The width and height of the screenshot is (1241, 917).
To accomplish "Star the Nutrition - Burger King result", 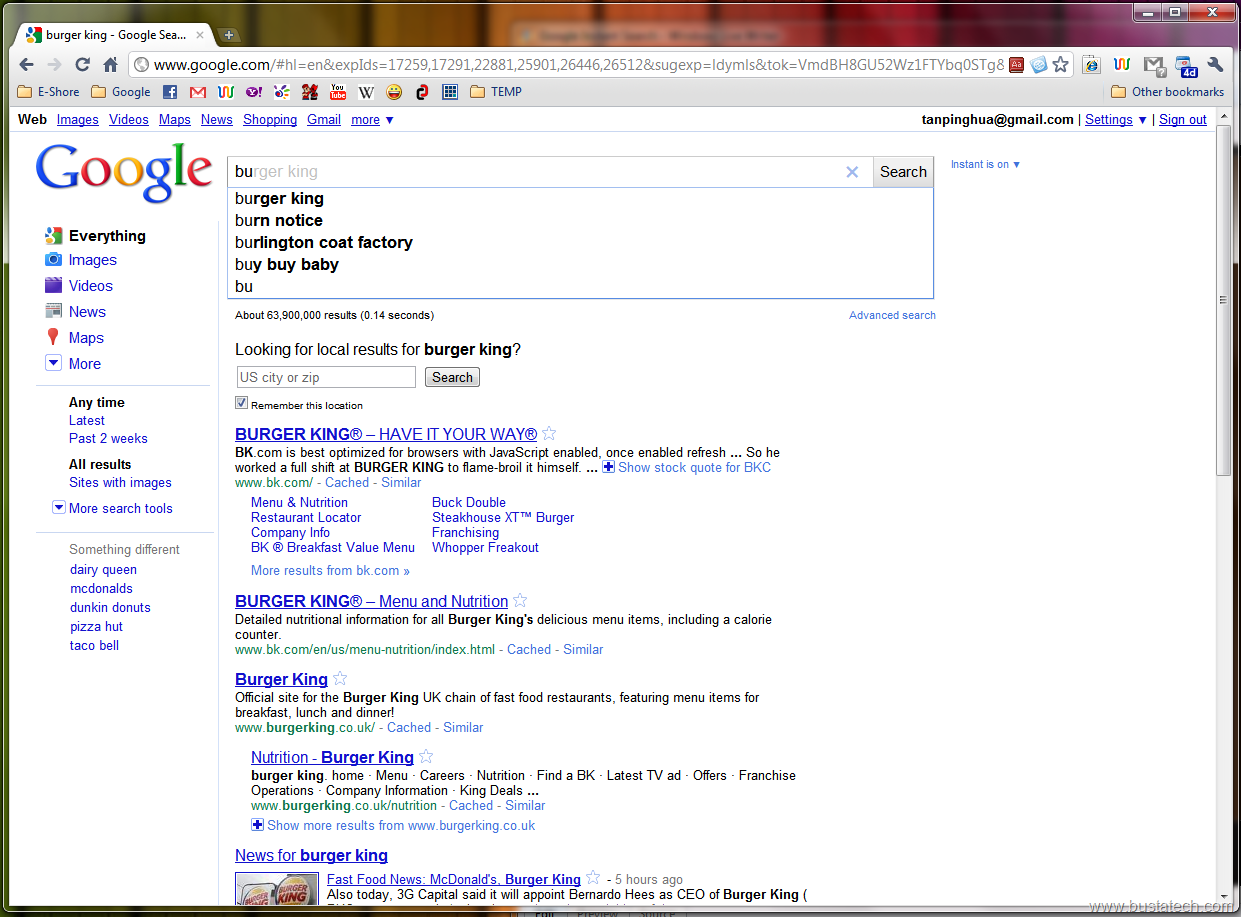I will pyautogui.click(x=426, y=757).
